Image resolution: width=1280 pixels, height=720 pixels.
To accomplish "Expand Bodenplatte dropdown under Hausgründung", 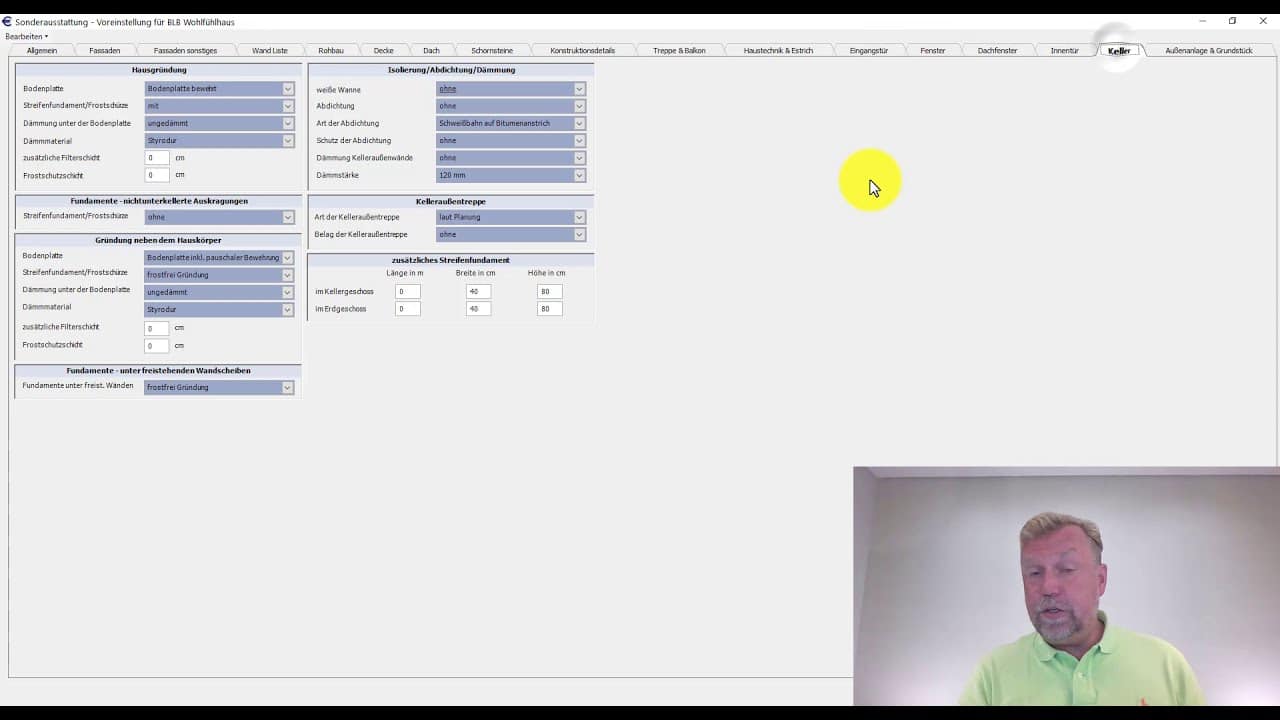I will 219,89.
